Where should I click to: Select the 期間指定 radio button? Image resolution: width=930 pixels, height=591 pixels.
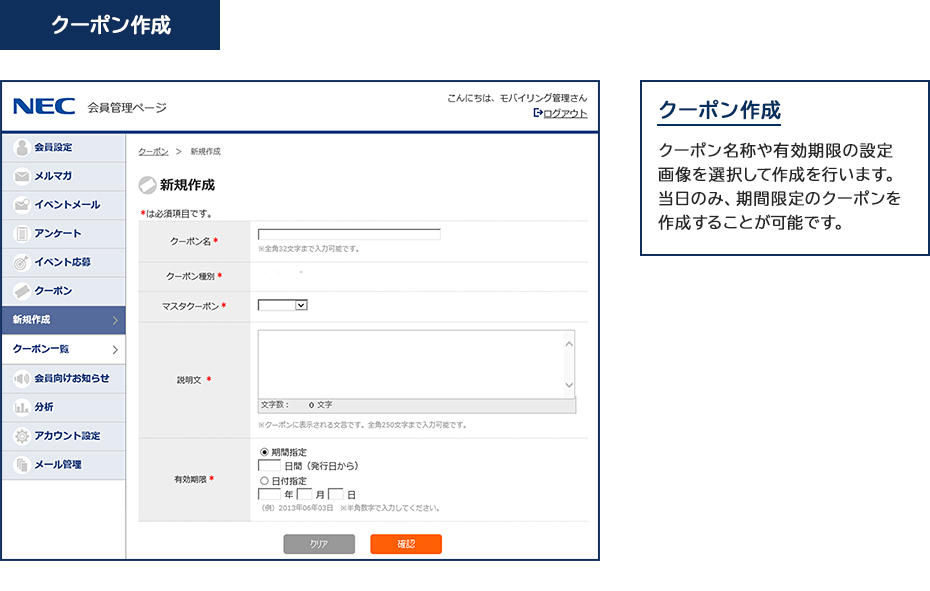[x=265, y=452]
